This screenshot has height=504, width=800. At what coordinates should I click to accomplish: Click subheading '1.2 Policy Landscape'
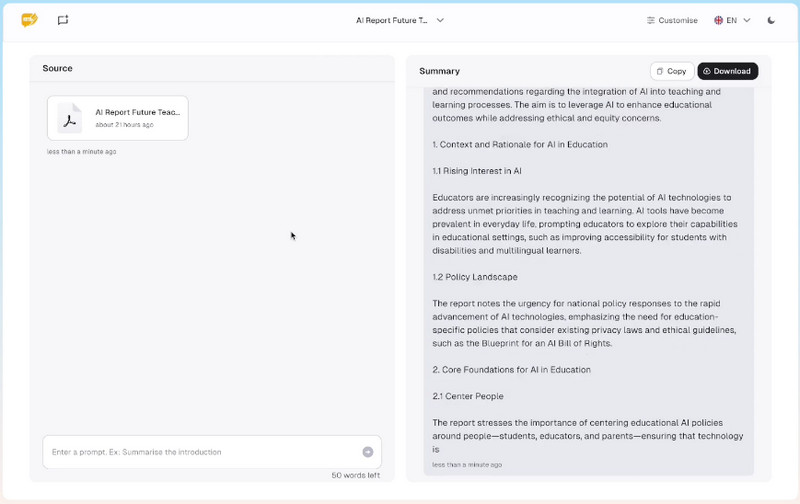pyautogui.click(x=474, y=277)
